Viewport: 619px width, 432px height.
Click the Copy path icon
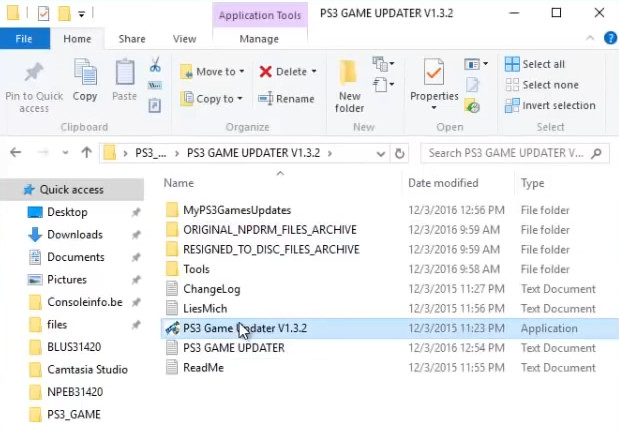point(155,85)
